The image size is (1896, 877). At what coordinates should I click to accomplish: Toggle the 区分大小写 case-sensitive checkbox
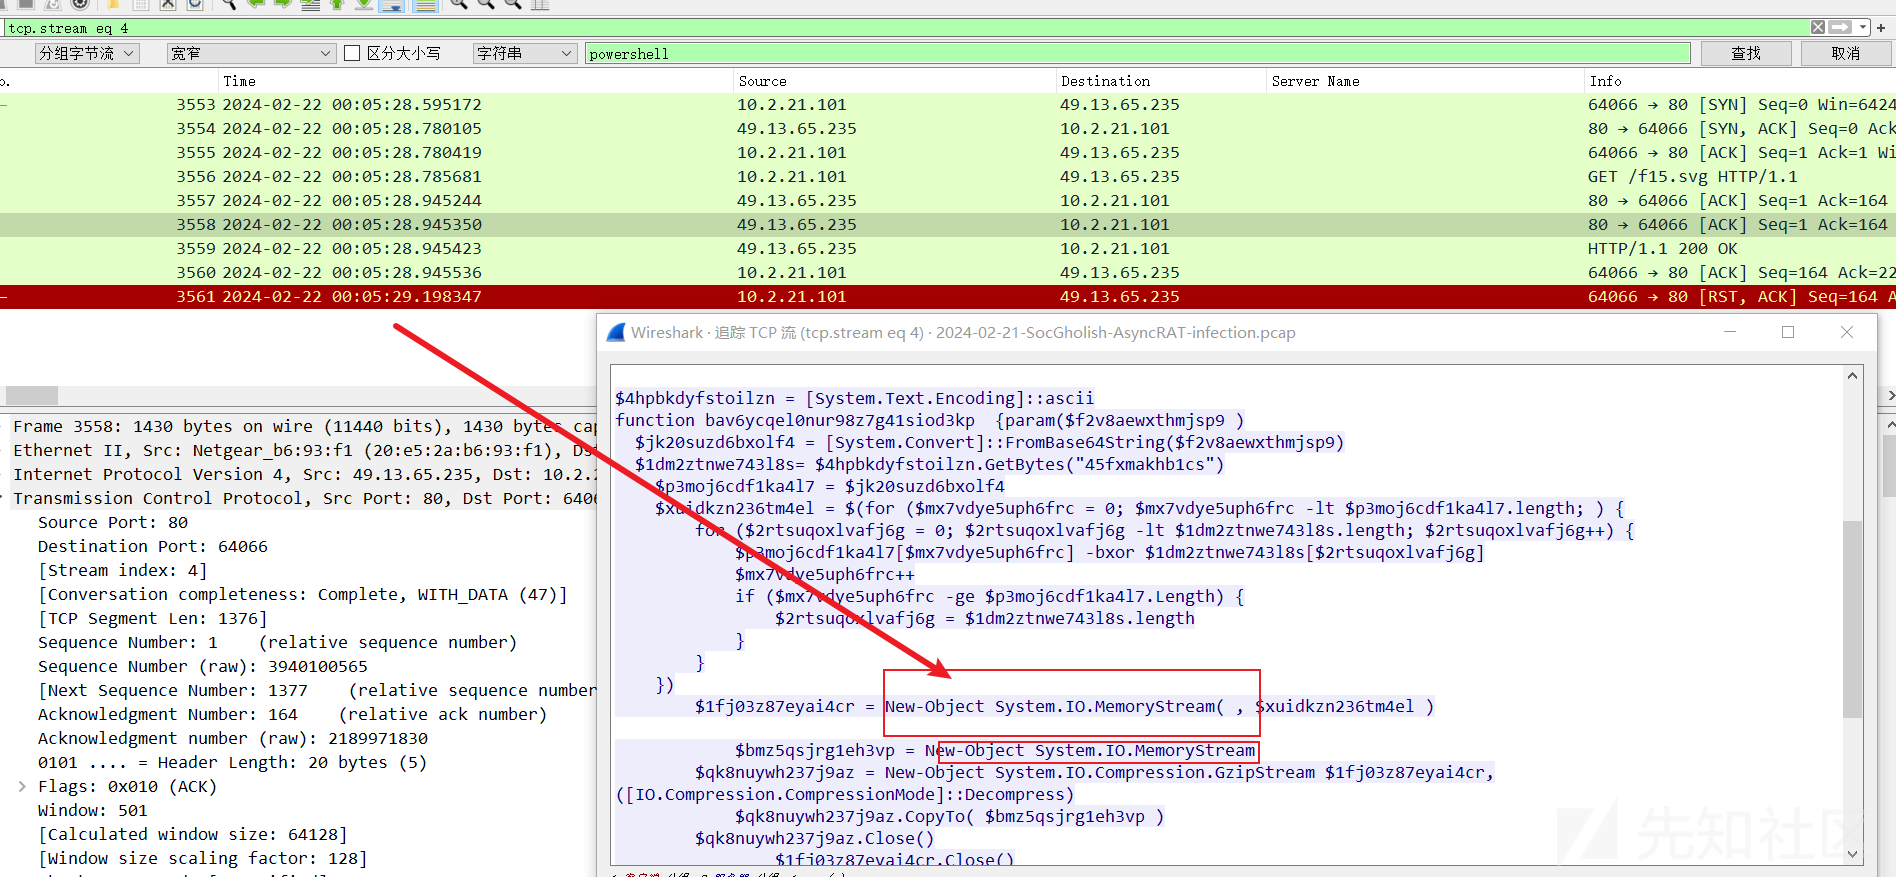(352, 53)
